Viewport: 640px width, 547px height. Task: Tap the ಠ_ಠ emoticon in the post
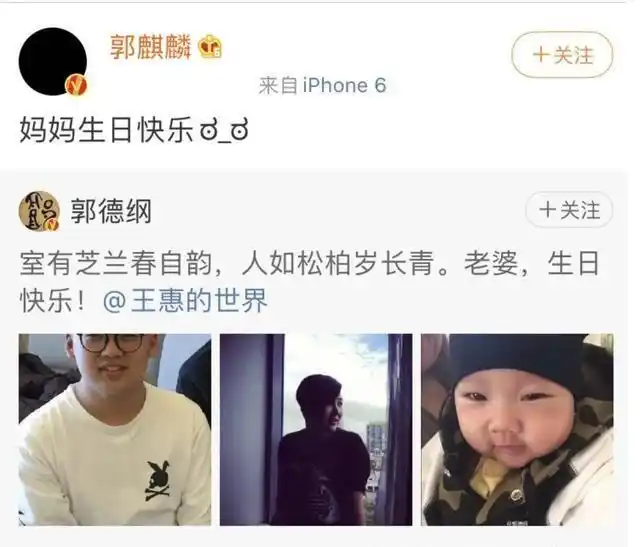coord(224,131)
